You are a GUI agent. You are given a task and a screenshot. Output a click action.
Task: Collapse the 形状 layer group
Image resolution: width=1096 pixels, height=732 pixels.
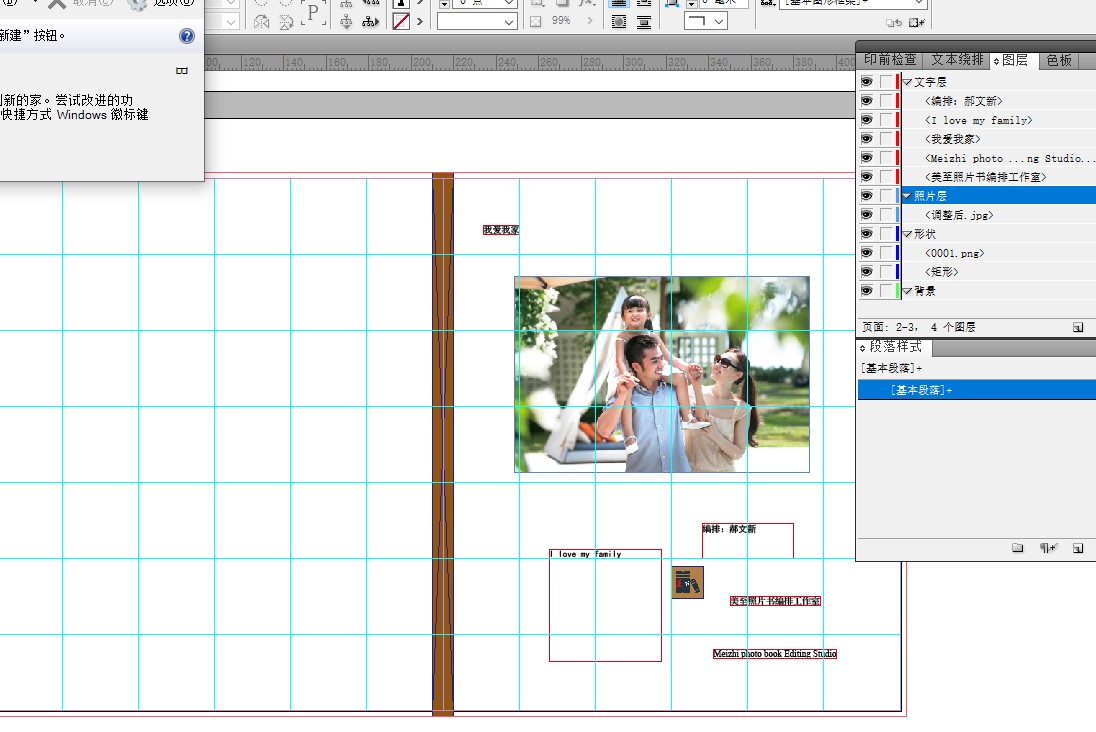907,234
